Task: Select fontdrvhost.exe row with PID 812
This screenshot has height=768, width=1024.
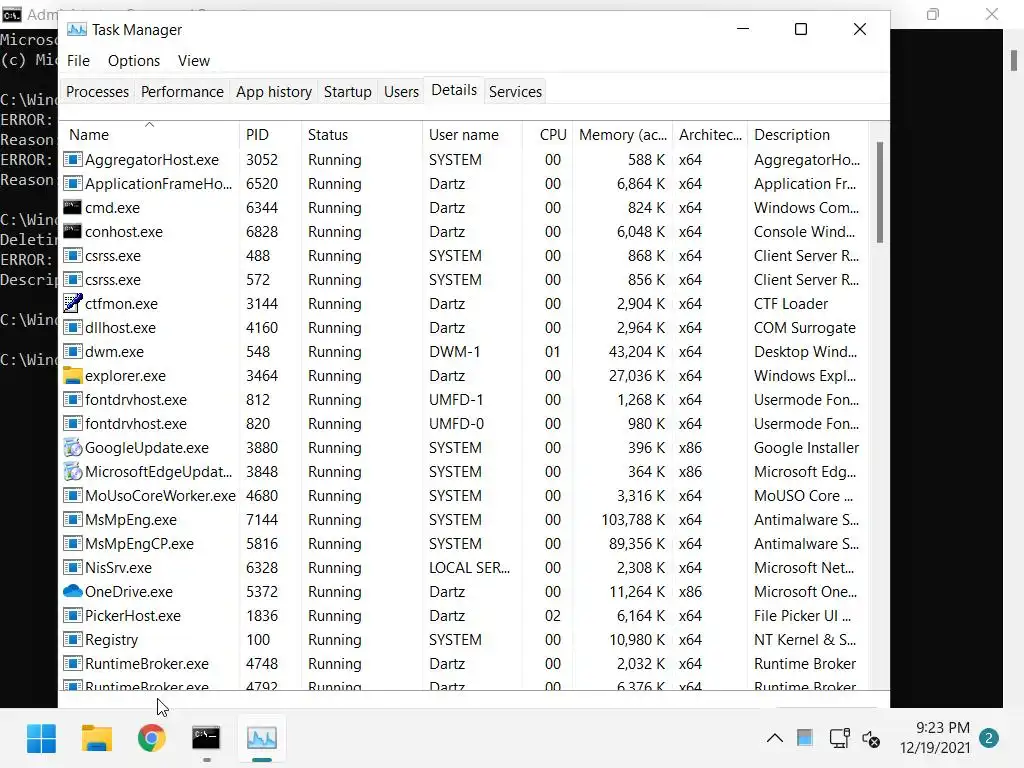Action: pyautogui.click(x=464, y=400)
